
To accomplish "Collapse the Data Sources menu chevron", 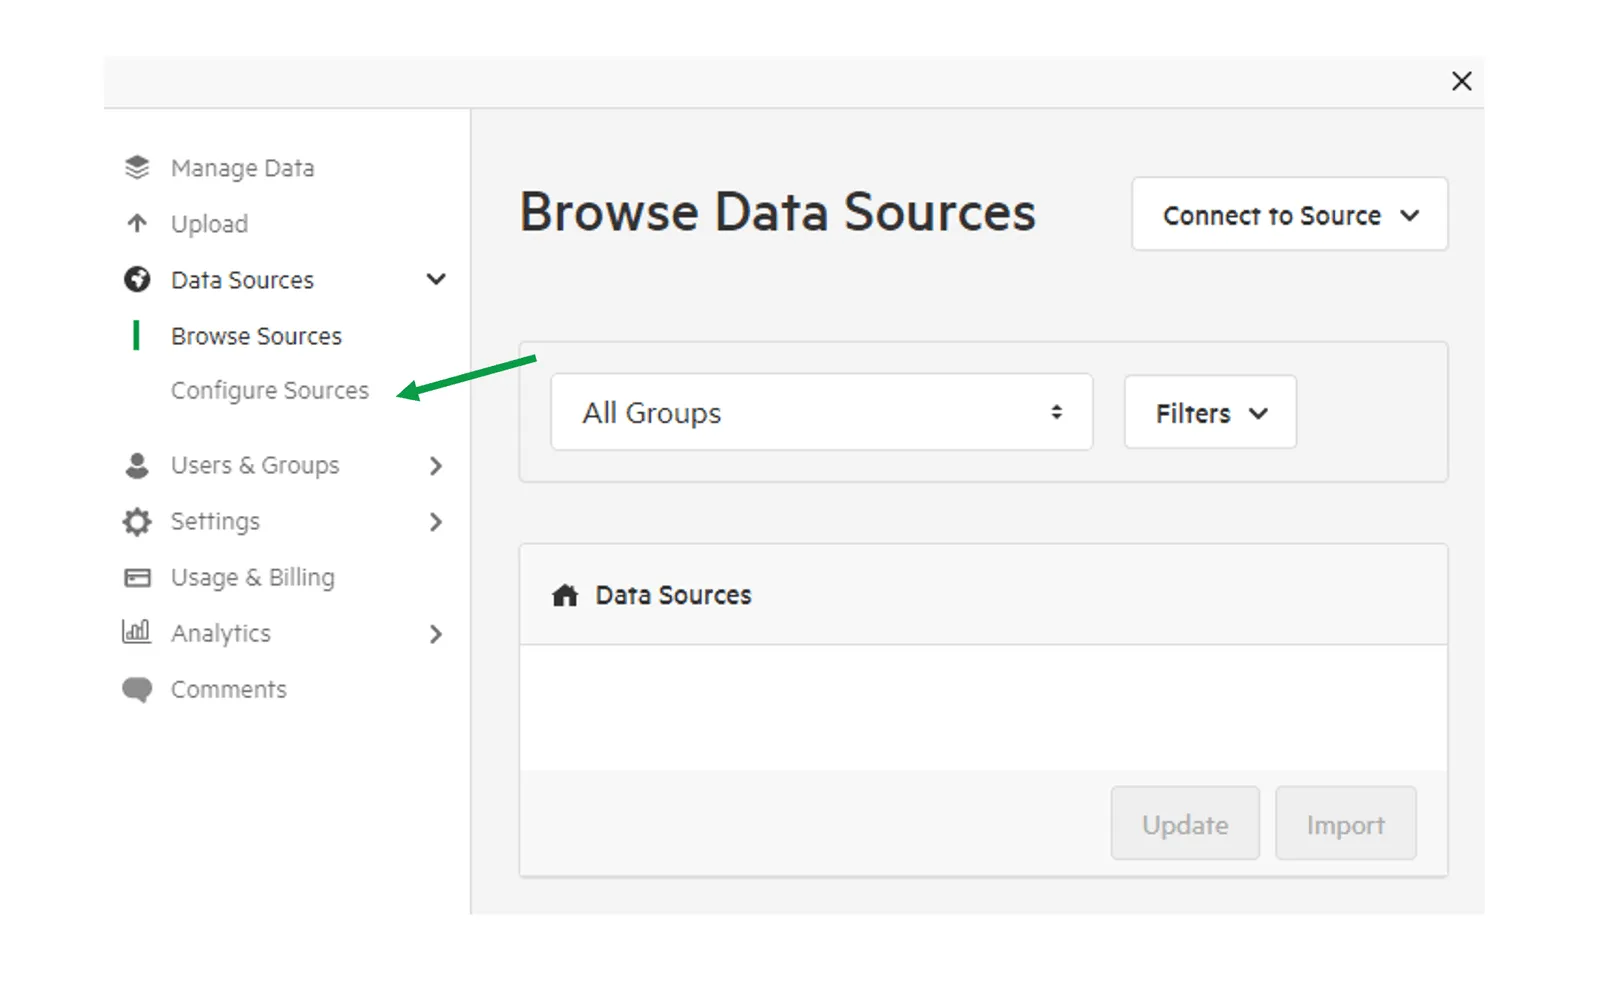I will (436, 279).
